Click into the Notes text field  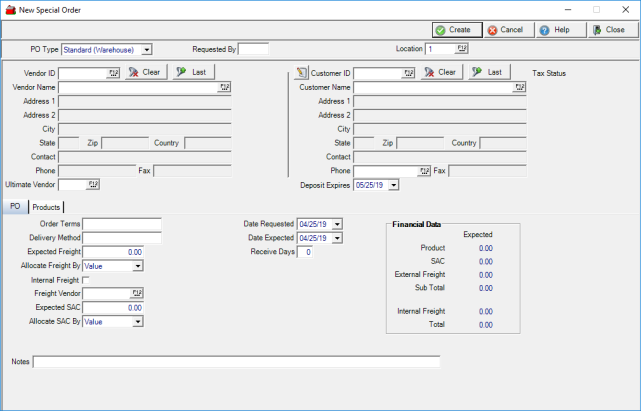pyautogui.click(x=236, y=361)
